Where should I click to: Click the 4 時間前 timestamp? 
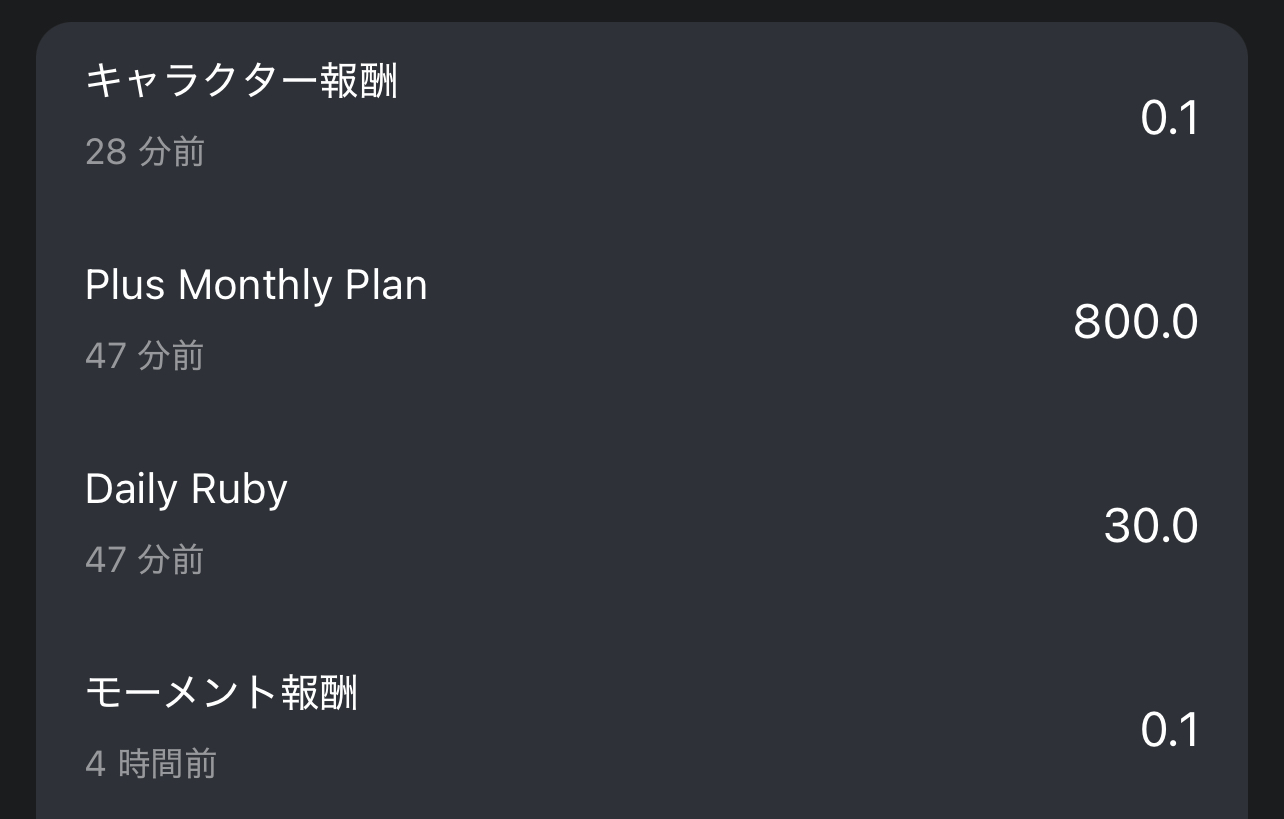pos(151,764)
